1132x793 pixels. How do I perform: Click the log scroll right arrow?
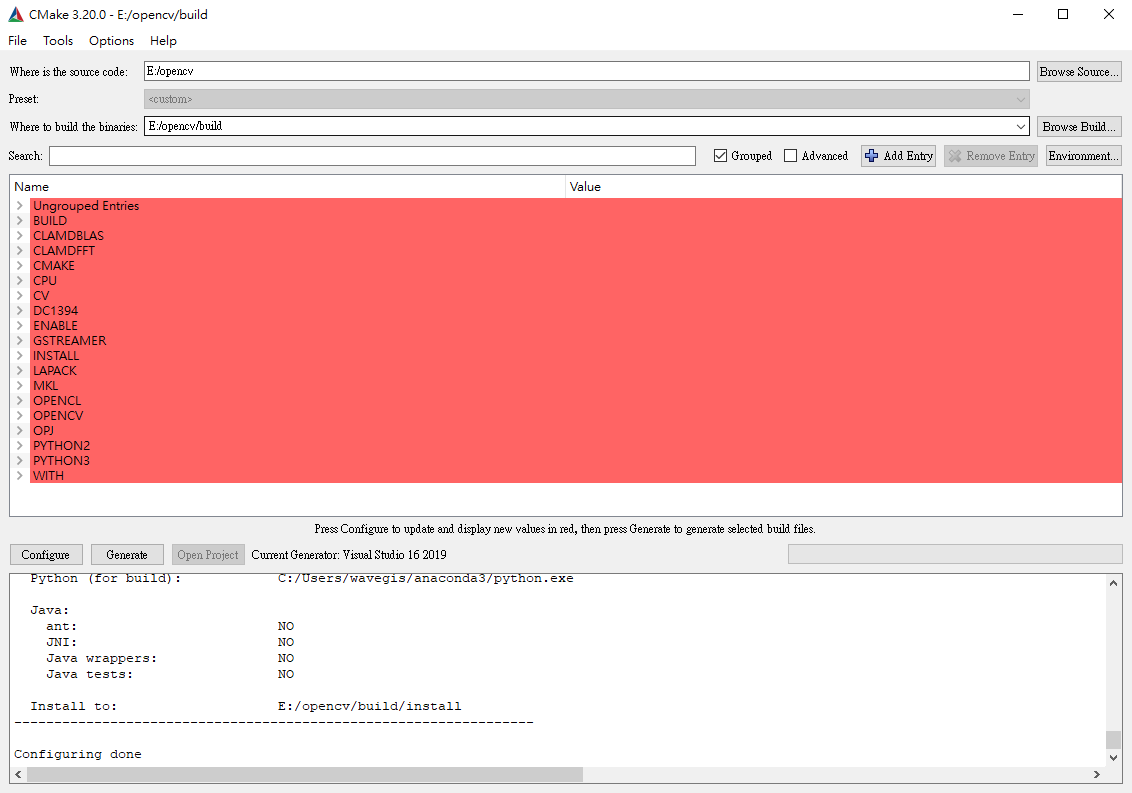(1097, 774)
